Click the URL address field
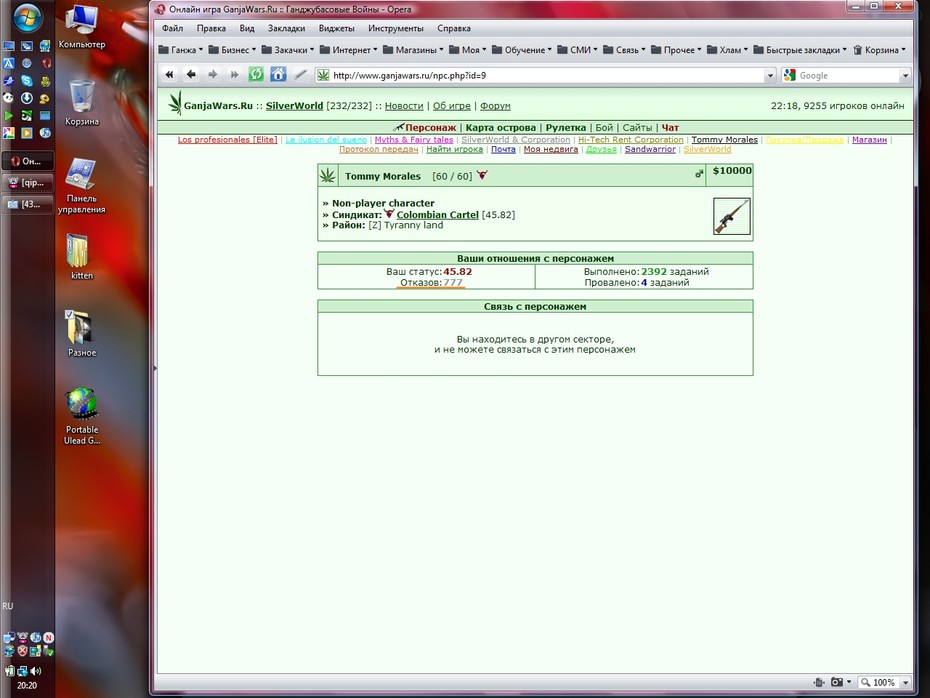This screenshot has height=698, width=930. [x=546, y=75]
